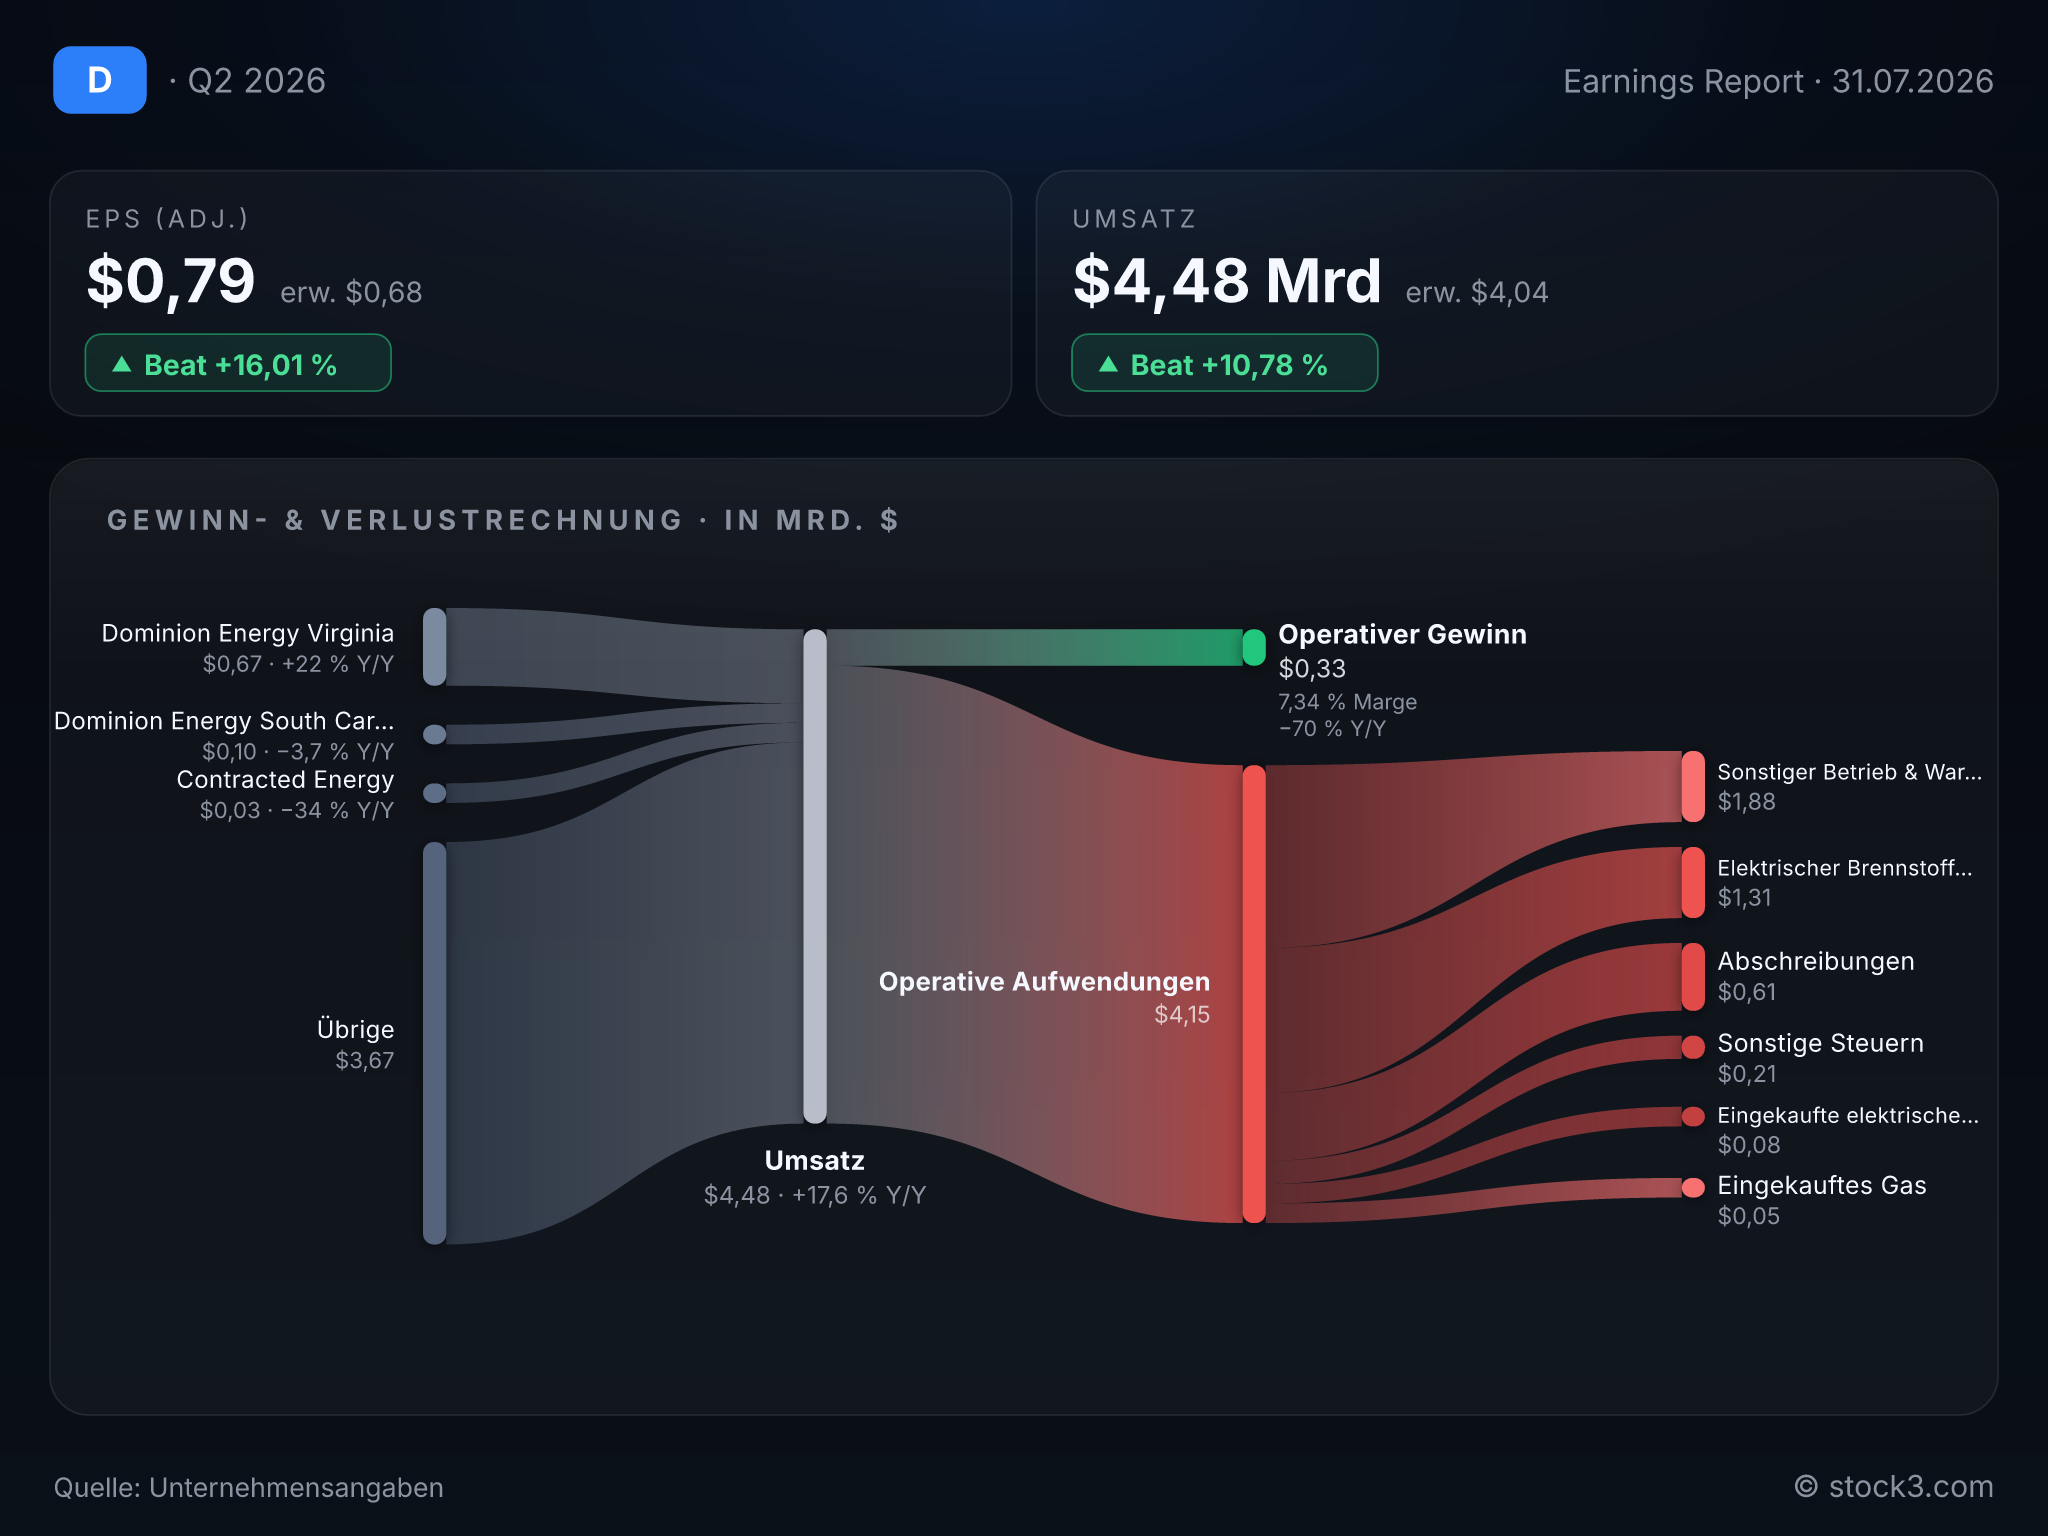
Task: Click the Eingekauftes Gas node dot
Action: [x=1693, y=1187]
